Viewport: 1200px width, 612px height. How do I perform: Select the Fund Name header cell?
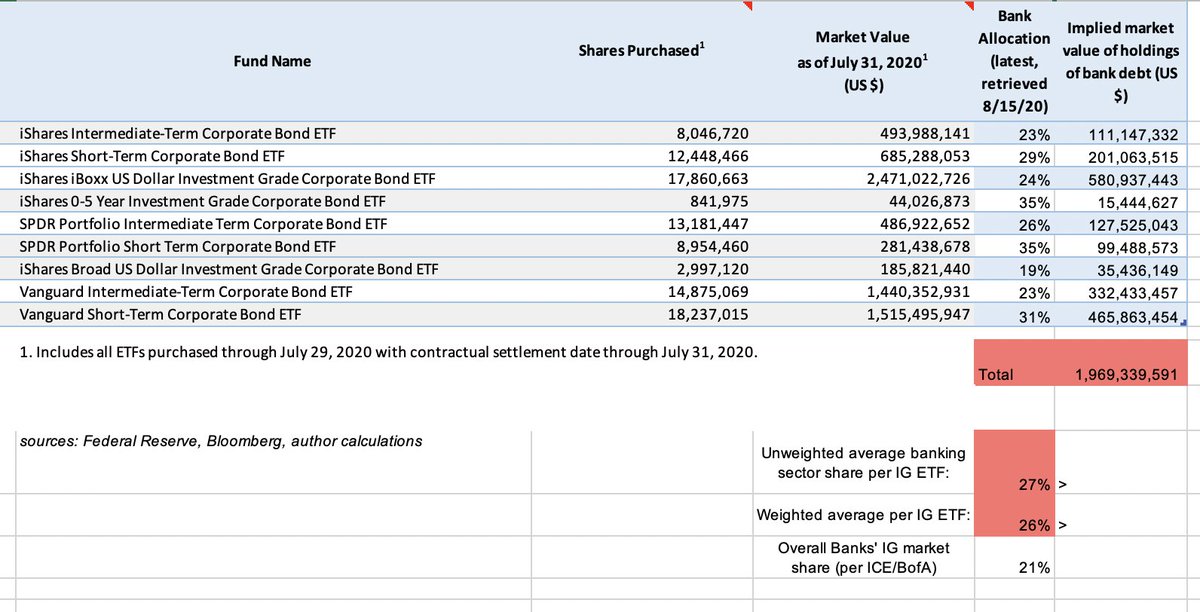coord(272,61)
